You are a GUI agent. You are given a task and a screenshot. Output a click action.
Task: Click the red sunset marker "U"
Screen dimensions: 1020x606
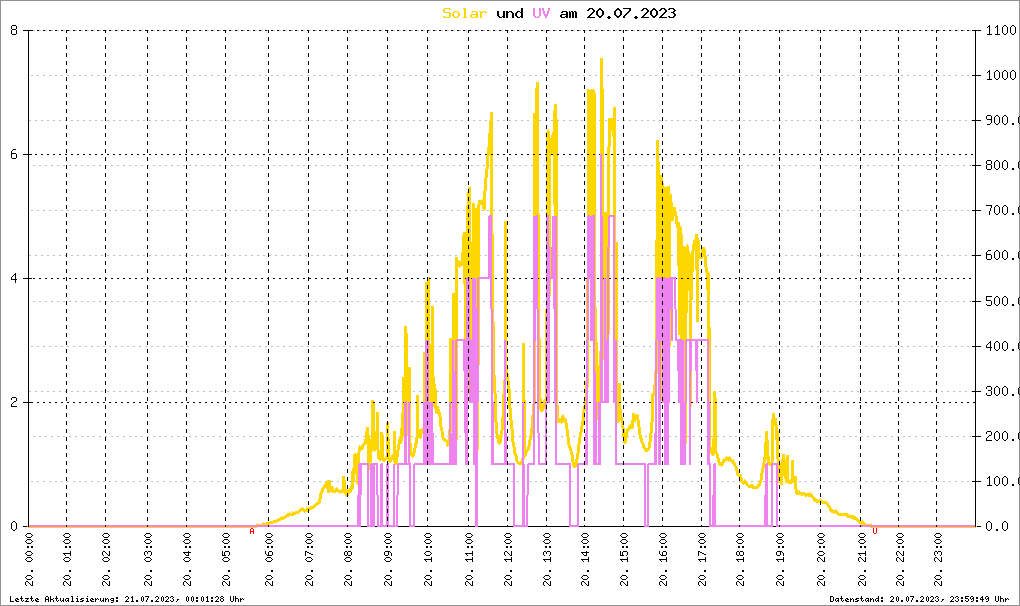875,531
